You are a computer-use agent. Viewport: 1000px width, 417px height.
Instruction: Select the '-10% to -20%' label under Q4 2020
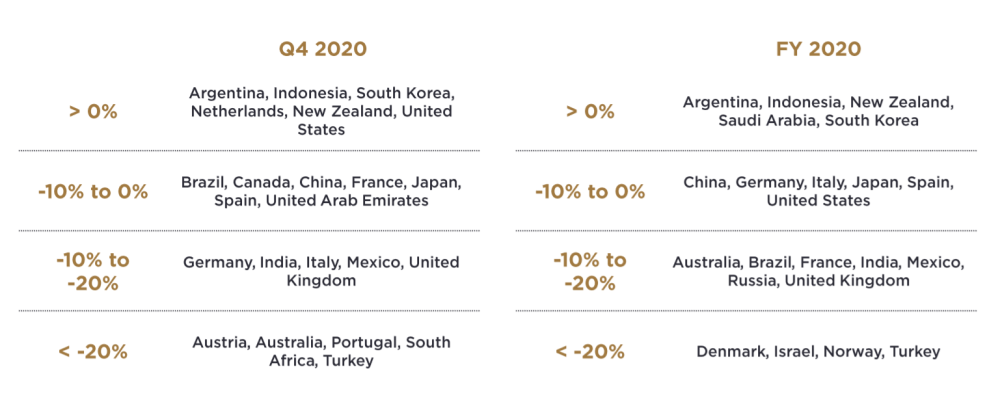tap(92, 271)
